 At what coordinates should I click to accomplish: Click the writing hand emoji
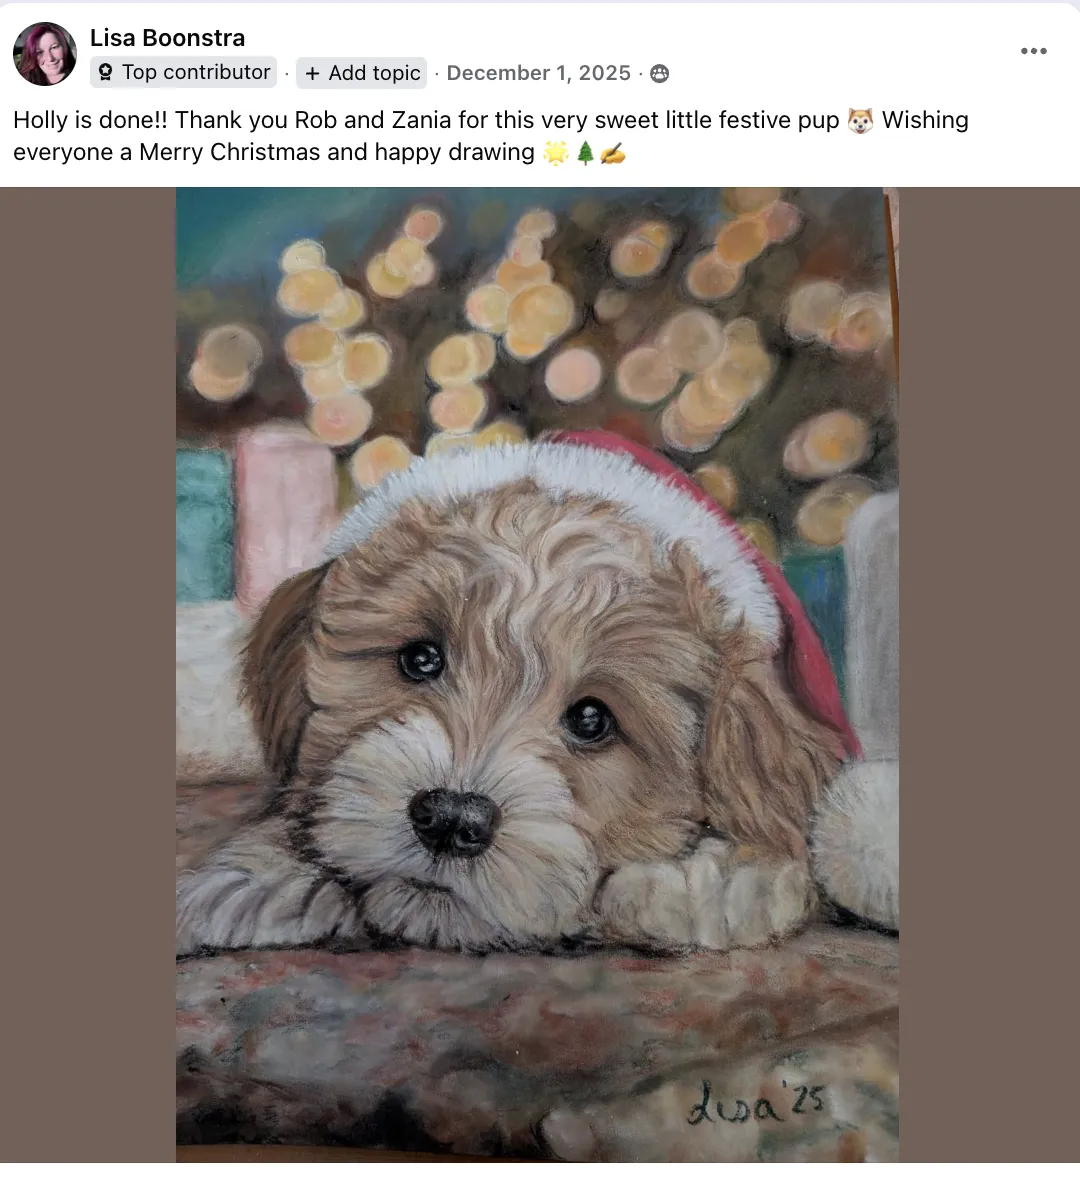click(x=613, y=153)
